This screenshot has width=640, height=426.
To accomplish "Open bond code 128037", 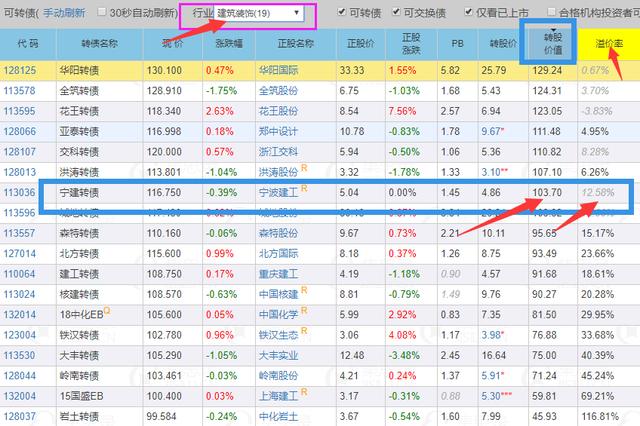I will 20,417.
